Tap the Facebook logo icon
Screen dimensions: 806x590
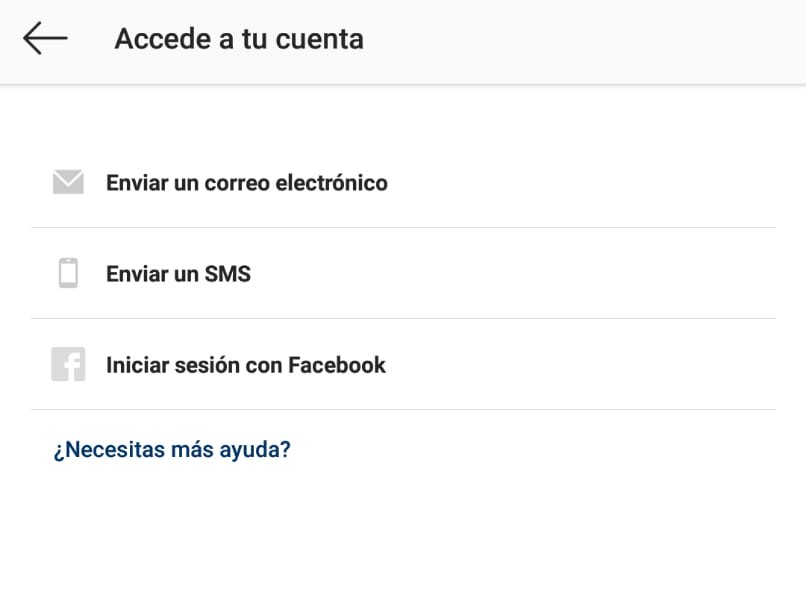(68, 364)
